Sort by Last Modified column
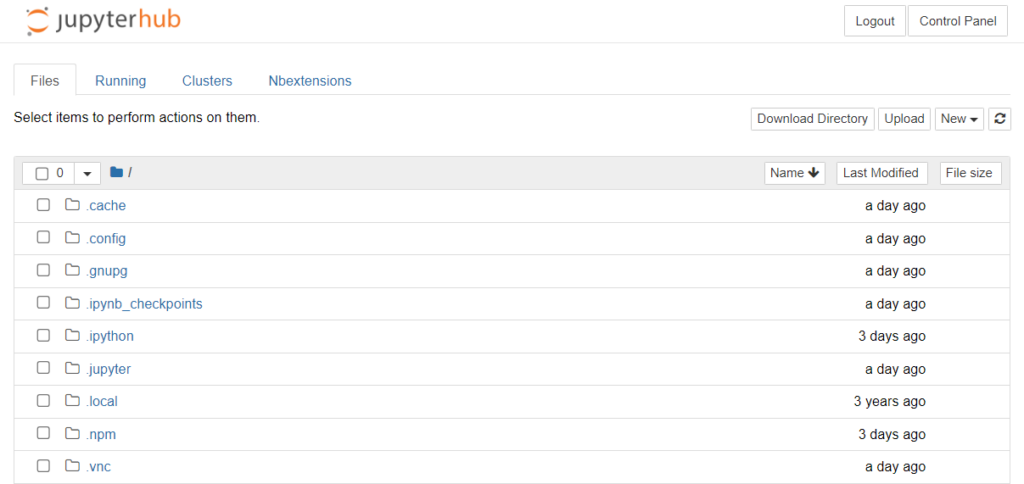 [881, 173]
